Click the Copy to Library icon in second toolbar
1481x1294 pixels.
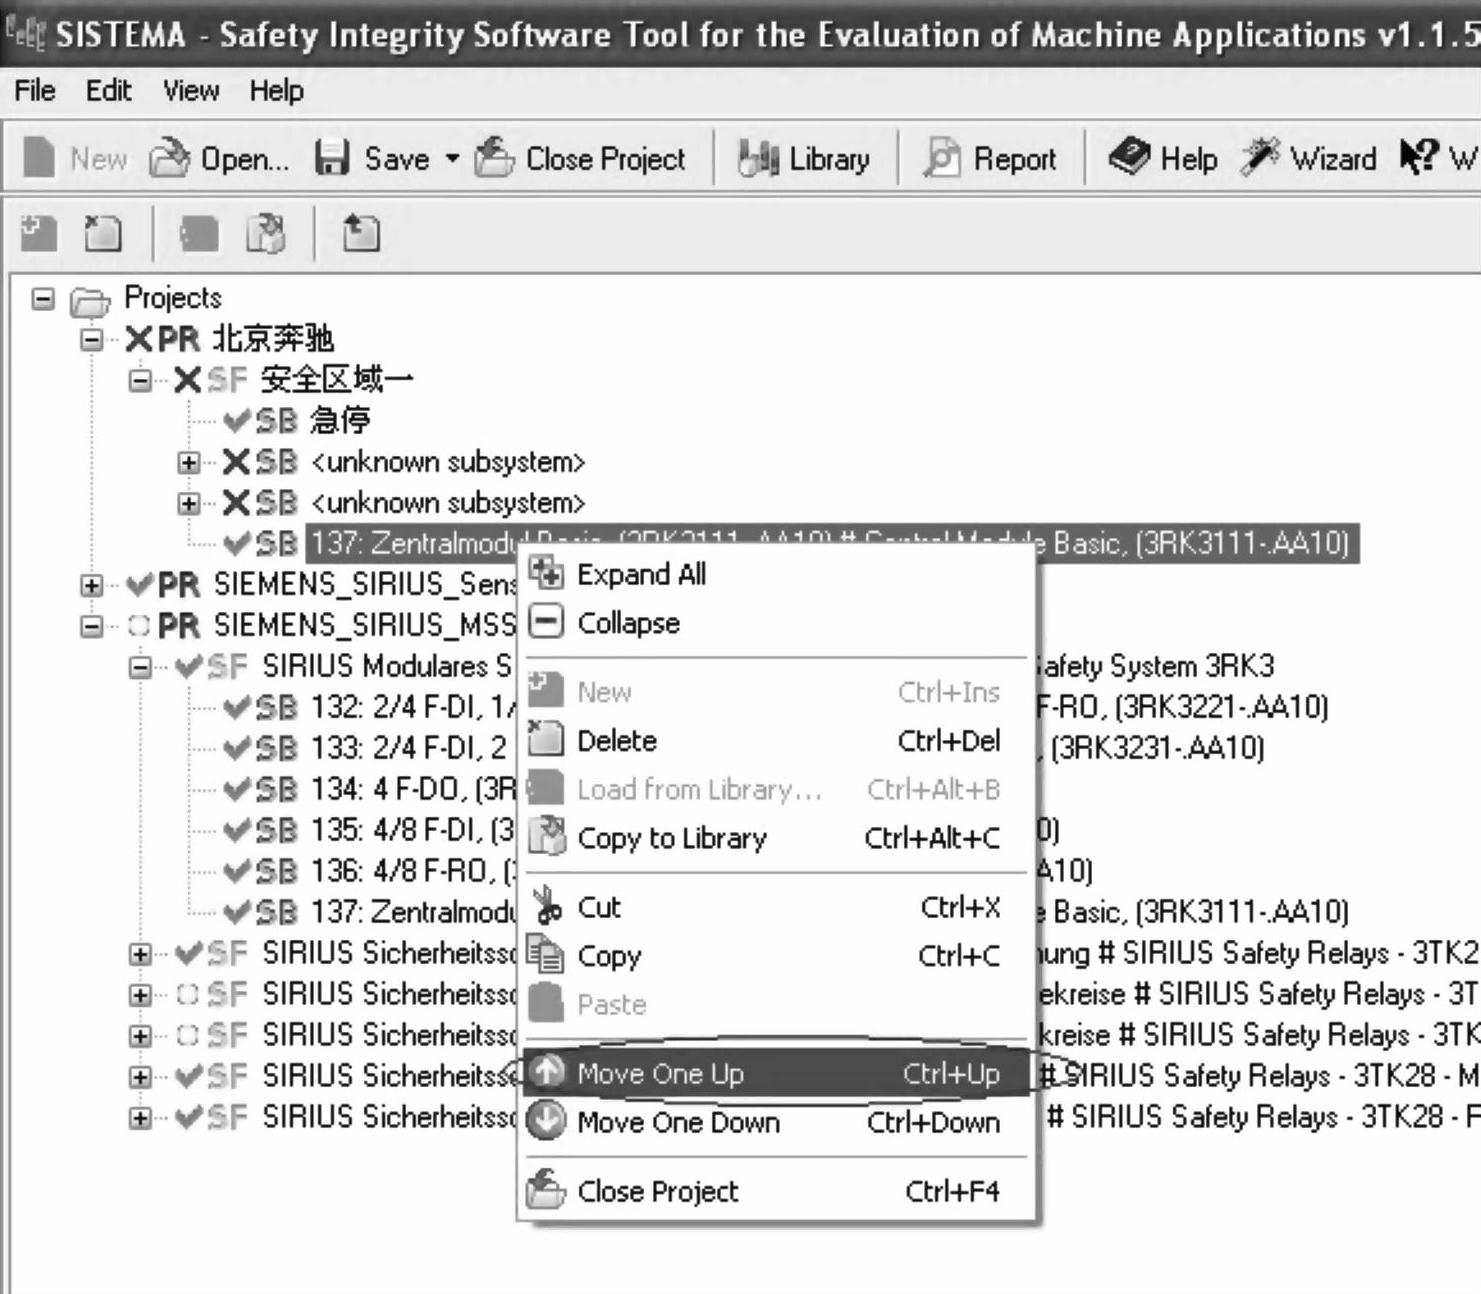[x=265, y=234]
